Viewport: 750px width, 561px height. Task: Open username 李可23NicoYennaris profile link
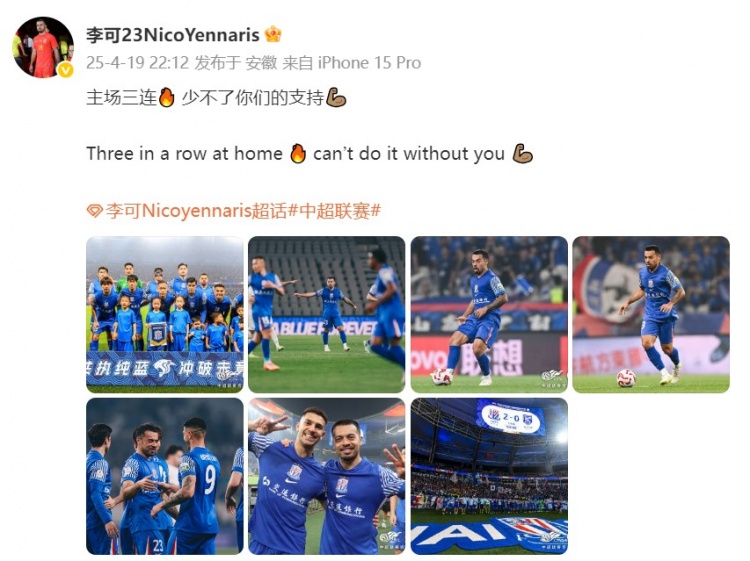coord(173,35)
